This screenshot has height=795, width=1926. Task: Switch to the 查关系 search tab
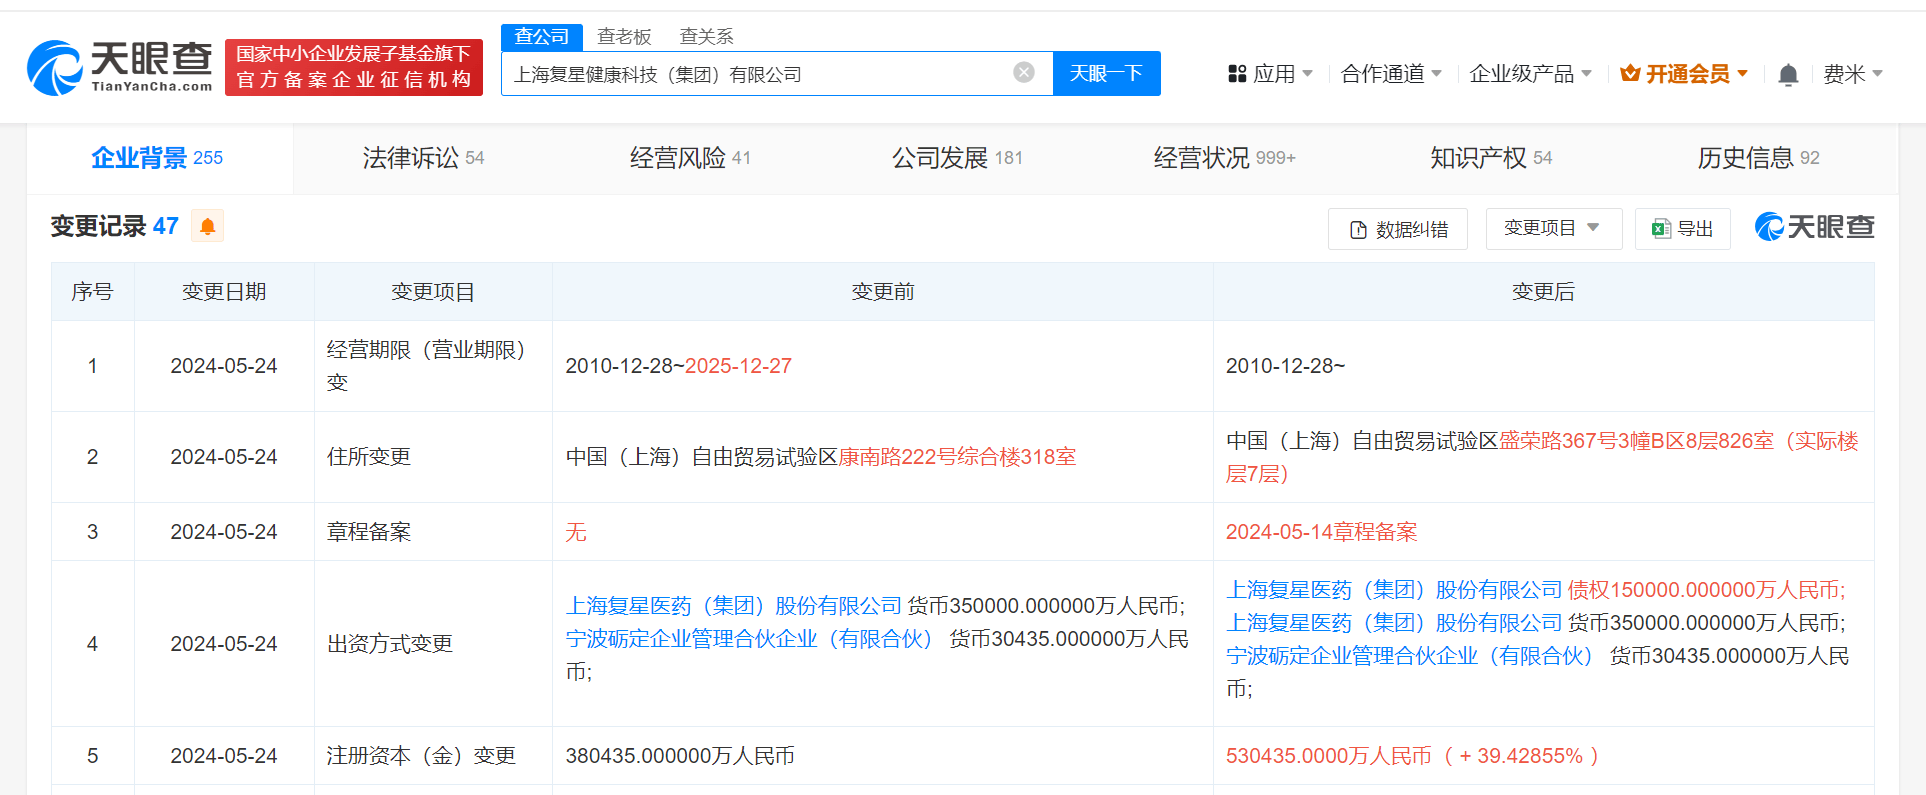click(706, 37)
